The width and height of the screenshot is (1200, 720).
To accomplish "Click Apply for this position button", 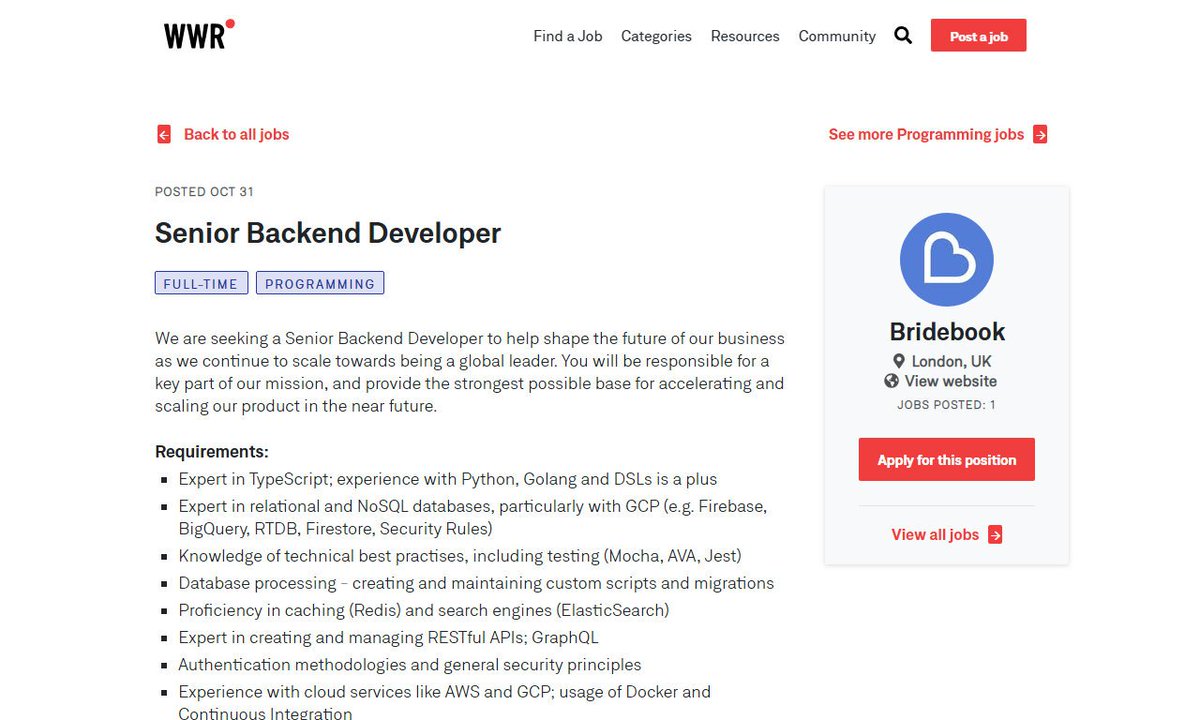I will click(x=947, y=460).
